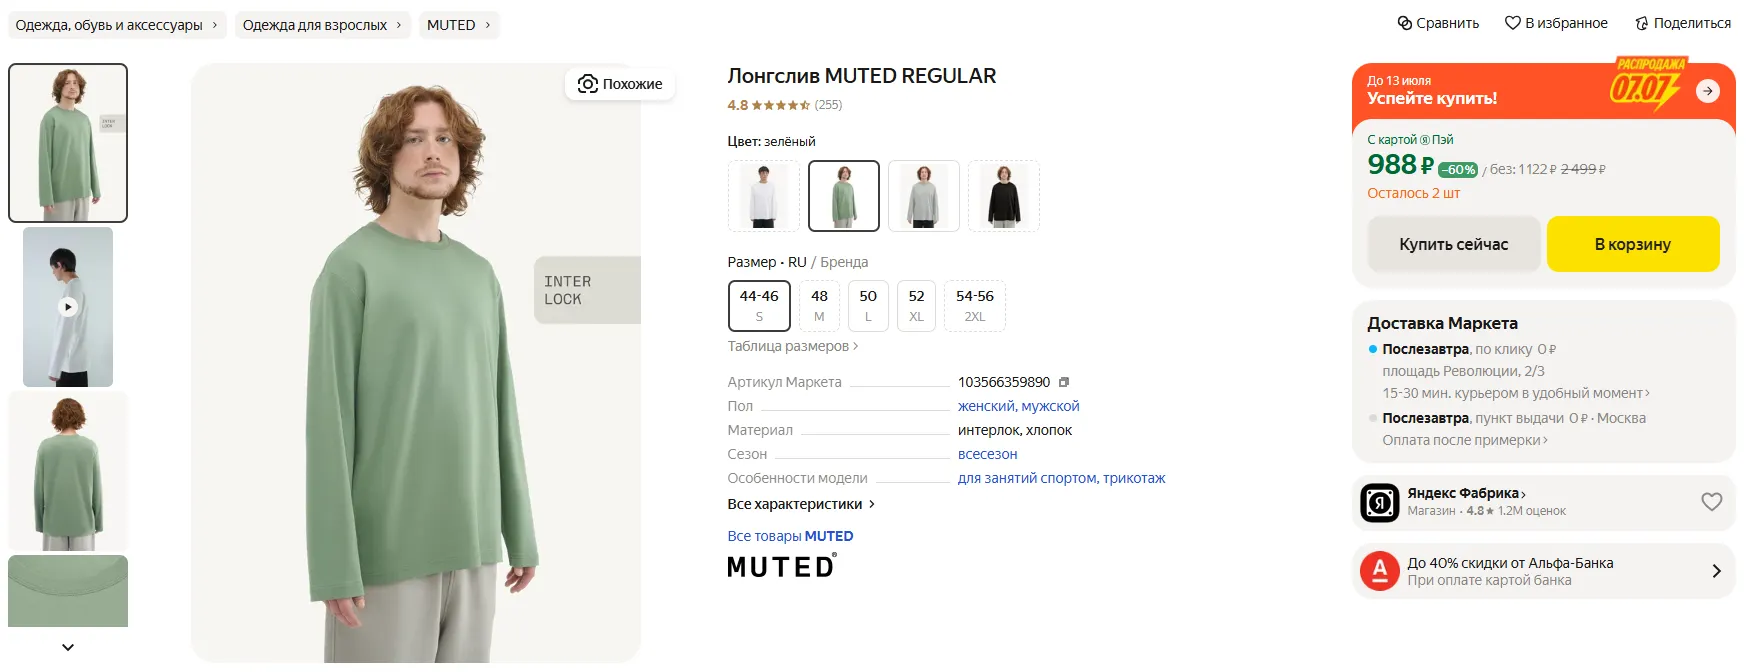Open the size table link
Viewport: 1746px width, 672px height.
[792, 346]
